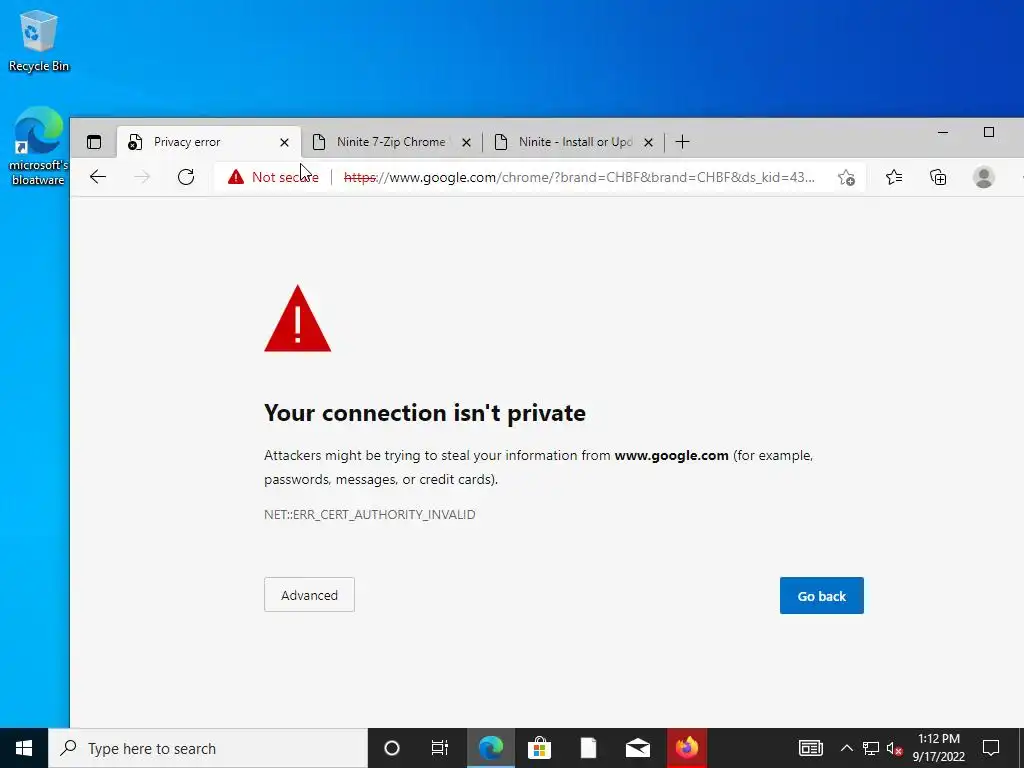Select the NET::ERR_CERT_AUTHORITY_INVALID error code

pyautogui.click(x=370, y=515)
